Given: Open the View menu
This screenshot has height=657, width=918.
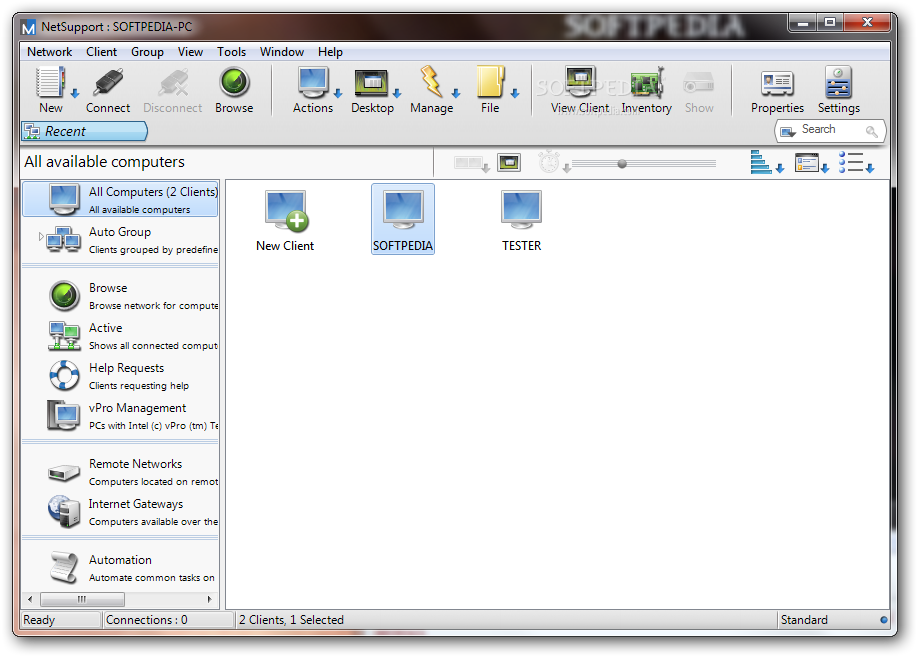Looking at the screenshot, I should (190, 52).
